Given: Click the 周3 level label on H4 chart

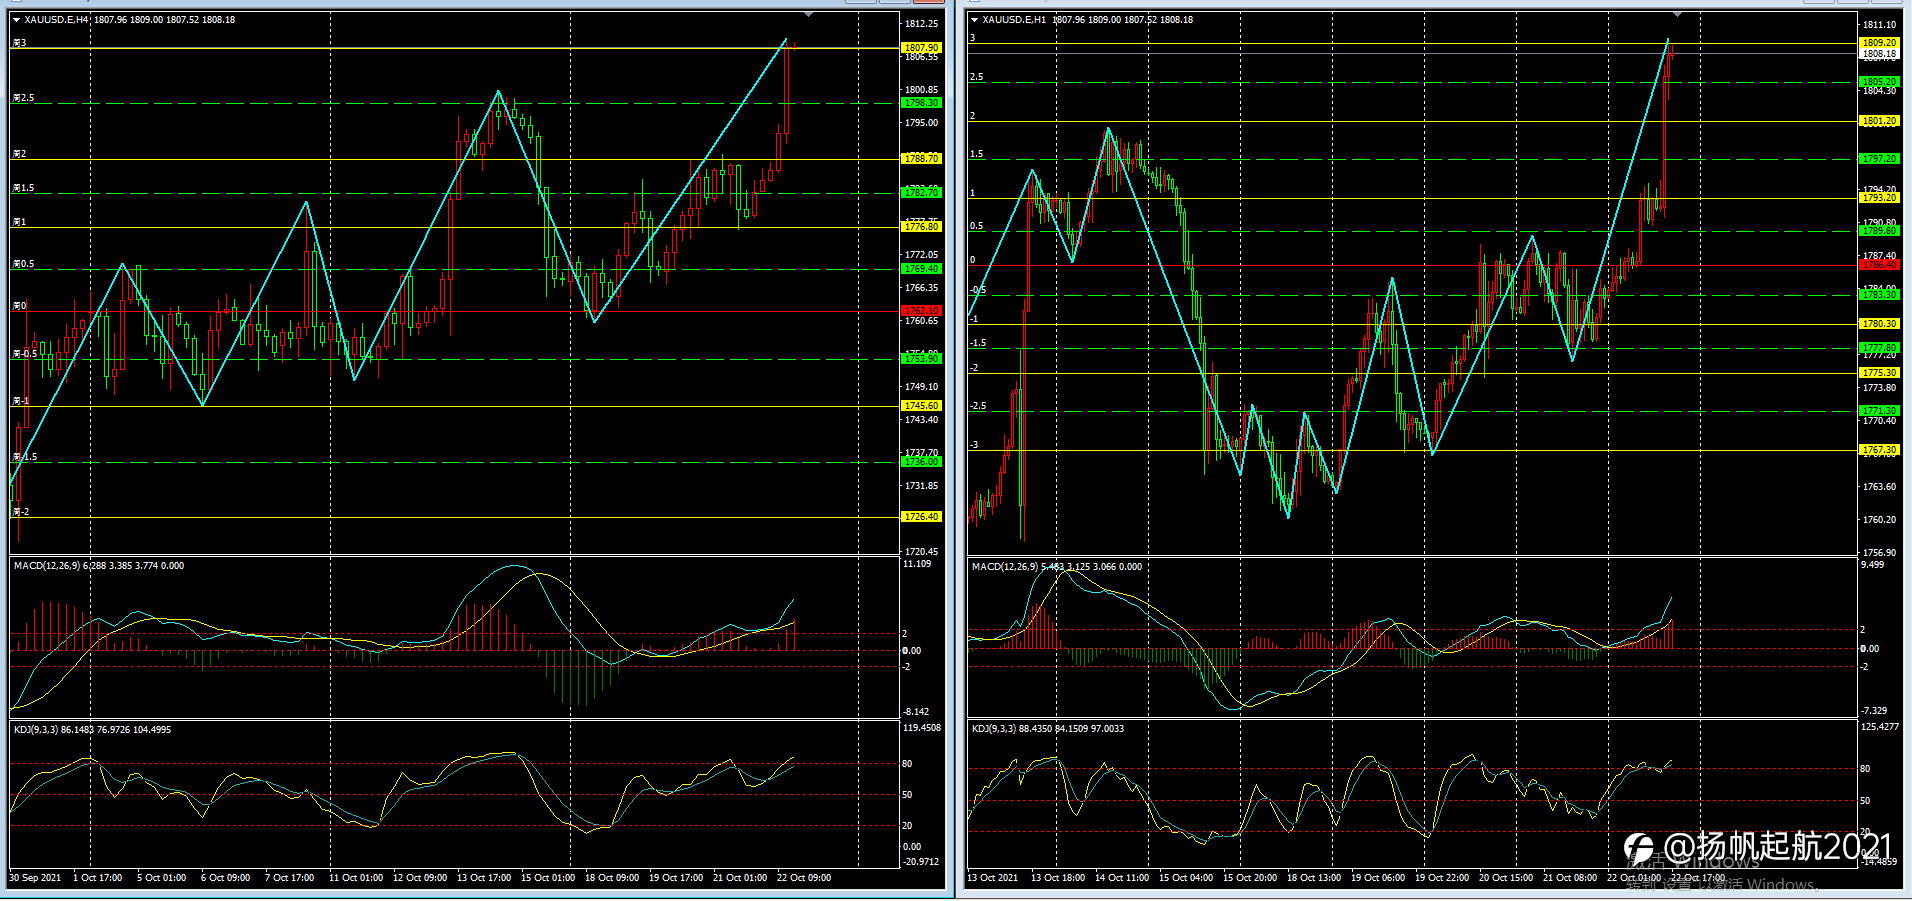Looking at the screenshot, I should (x=20, y=43).
